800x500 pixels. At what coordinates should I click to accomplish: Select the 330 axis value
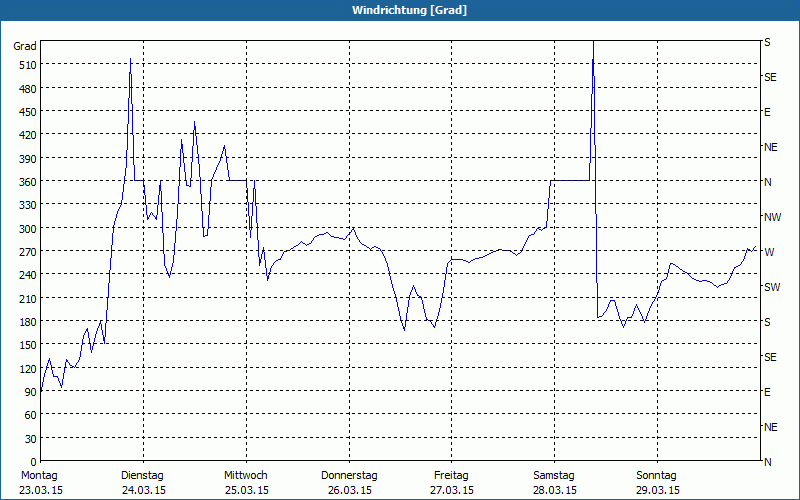pyautogui.click(x=28, y=206)
